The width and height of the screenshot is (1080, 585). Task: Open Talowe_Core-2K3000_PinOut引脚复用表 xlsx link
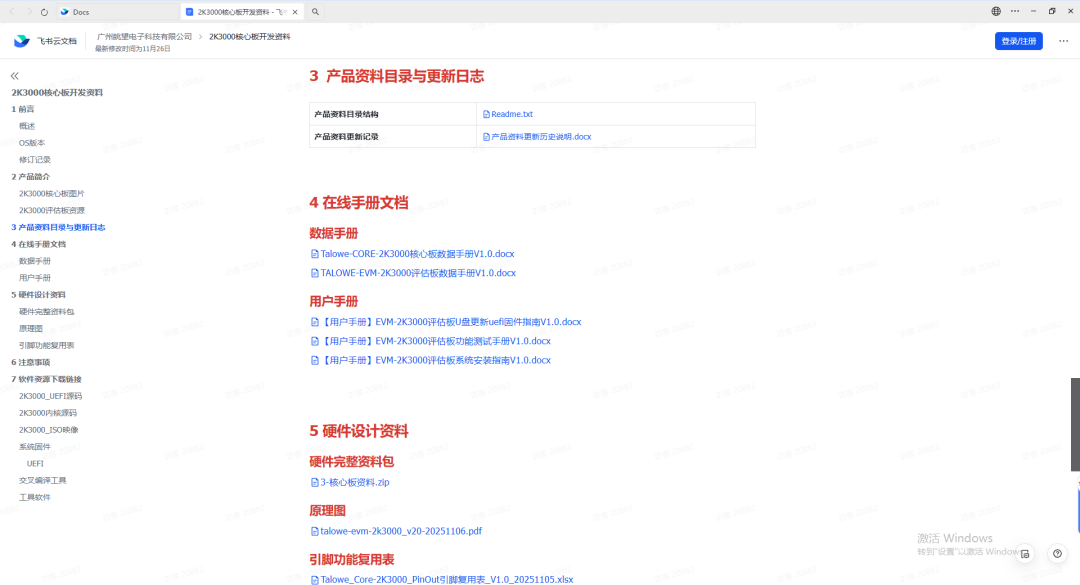(x=446, y=579)
